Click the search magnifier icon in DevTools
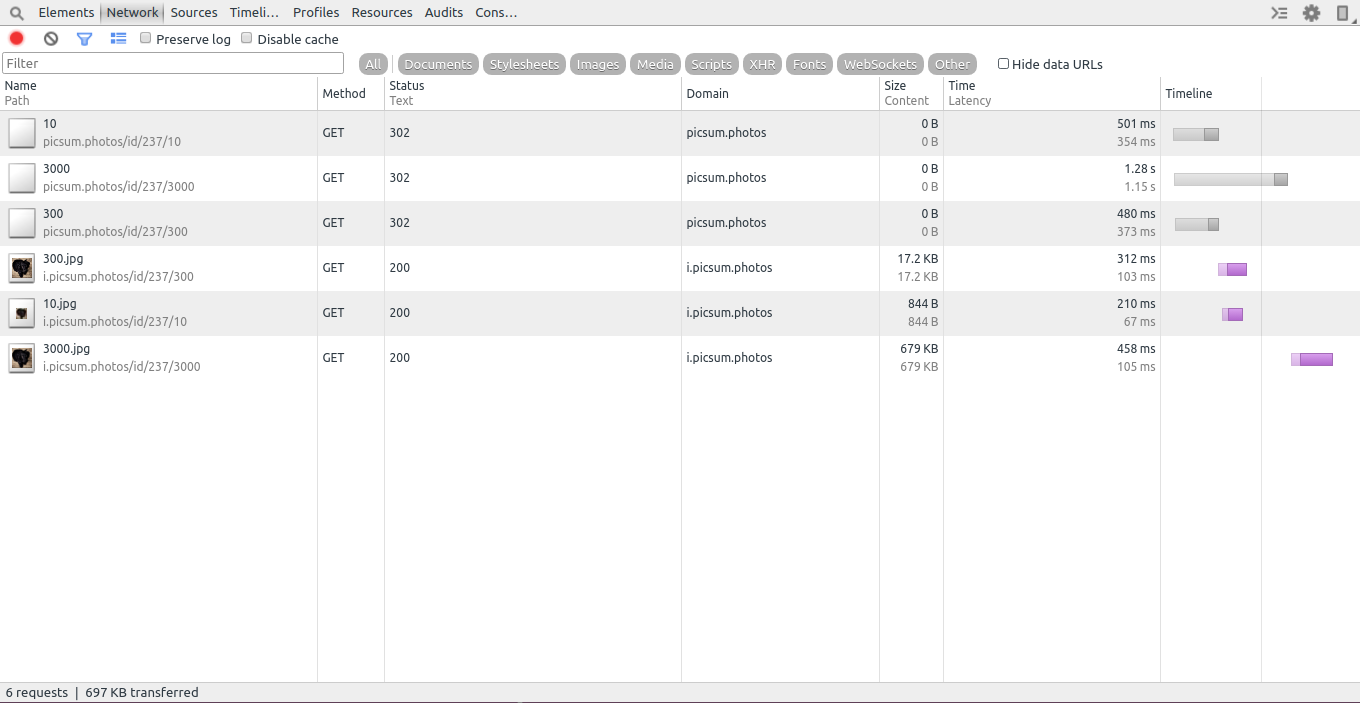 click(16, 13)
